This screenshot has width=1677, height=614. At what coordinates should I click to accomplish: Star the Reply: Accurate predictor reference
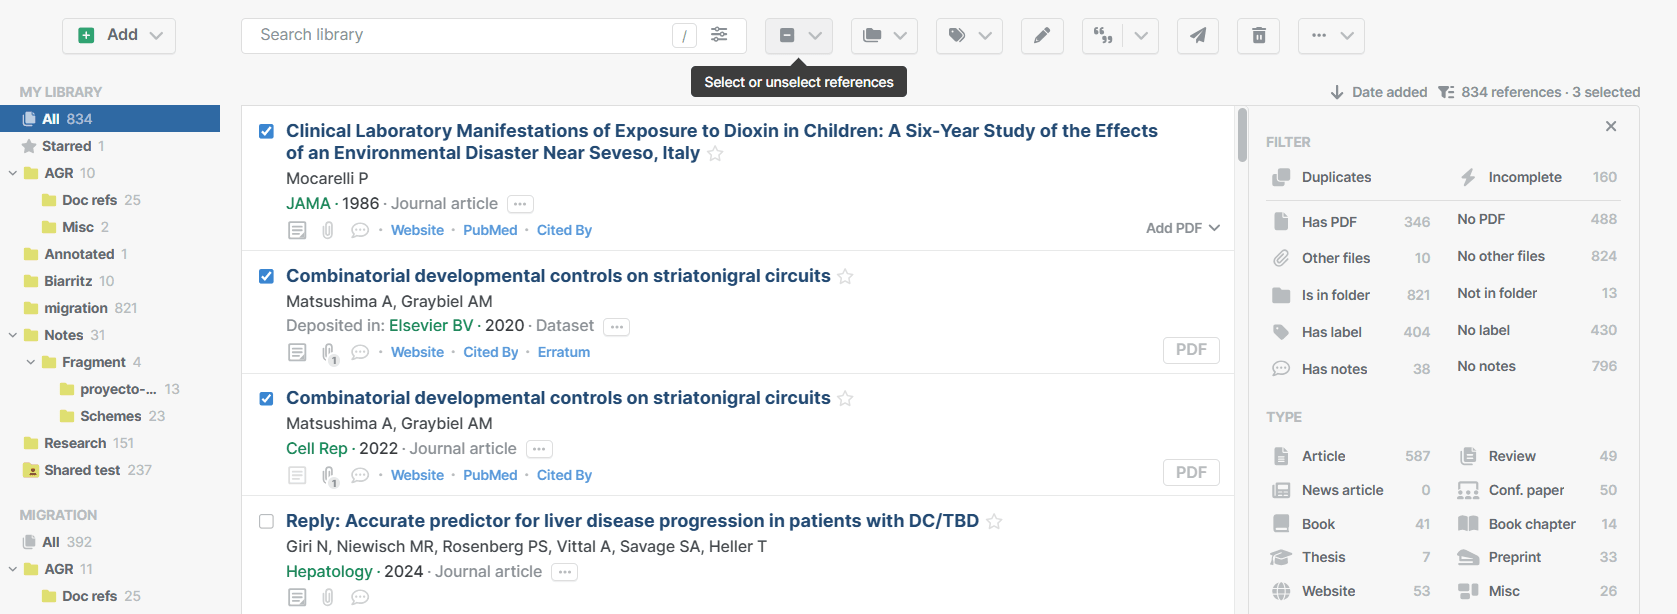(x=994, y=521)
